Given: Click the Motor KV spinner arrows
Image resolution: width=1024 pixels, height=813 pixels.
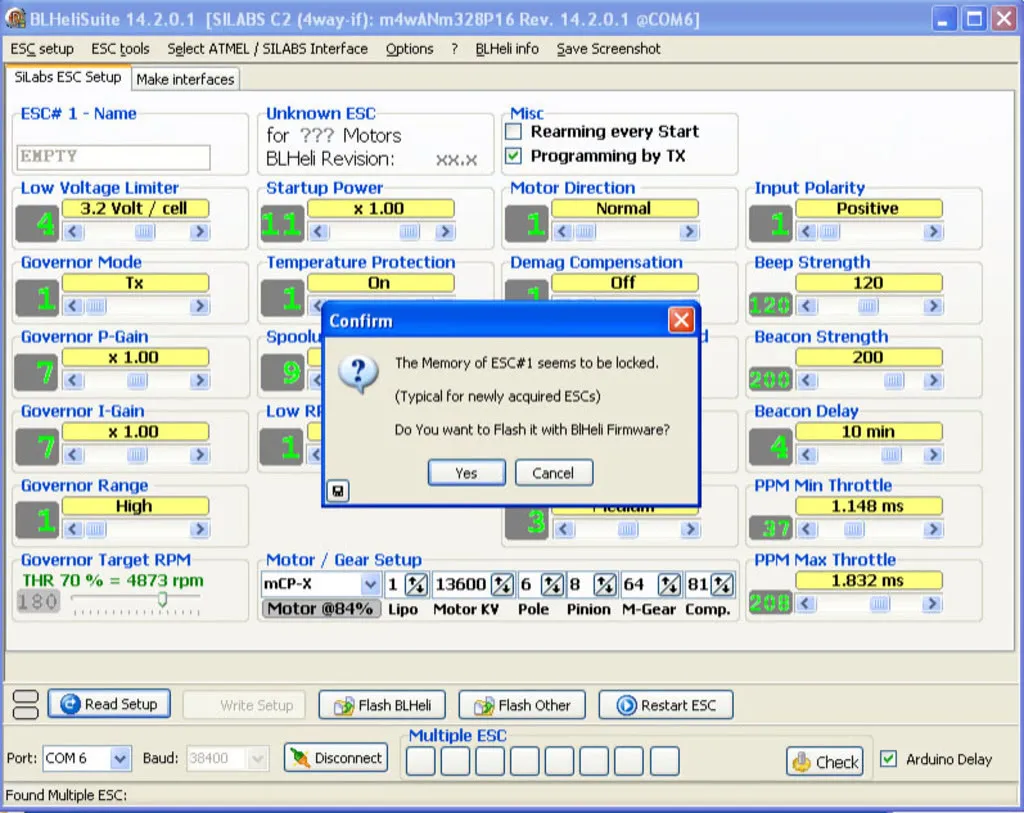Looking at the screenshot, I should [502, 585].
